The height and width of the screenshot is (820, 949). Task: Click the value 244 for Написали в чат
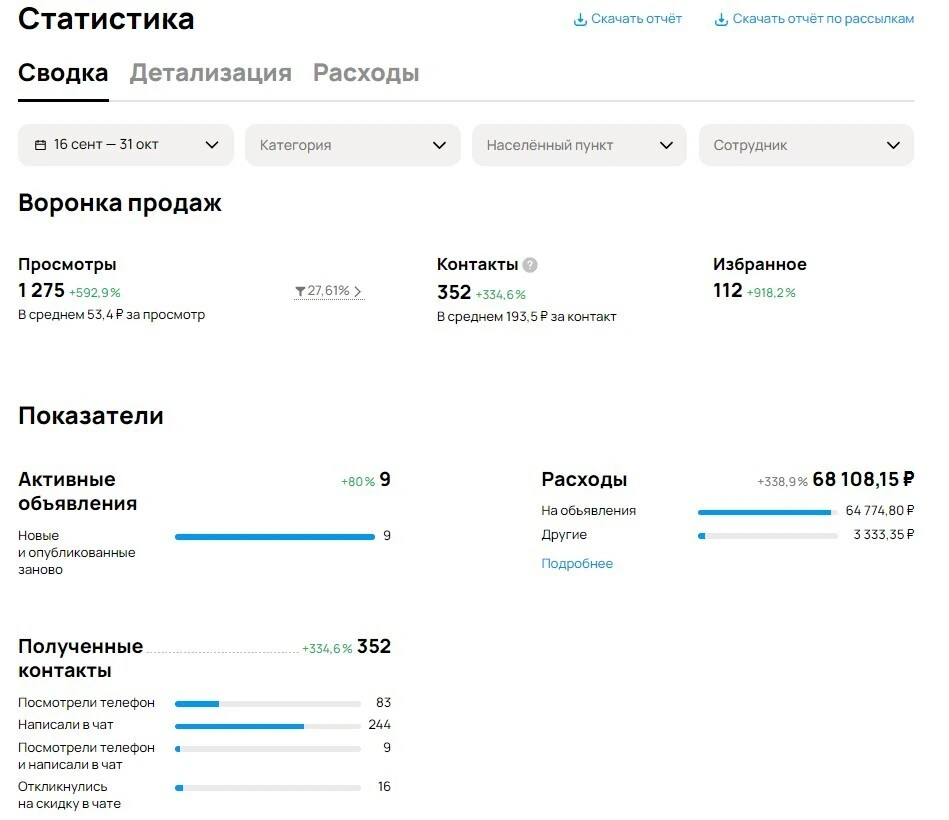tap(379, 724)
